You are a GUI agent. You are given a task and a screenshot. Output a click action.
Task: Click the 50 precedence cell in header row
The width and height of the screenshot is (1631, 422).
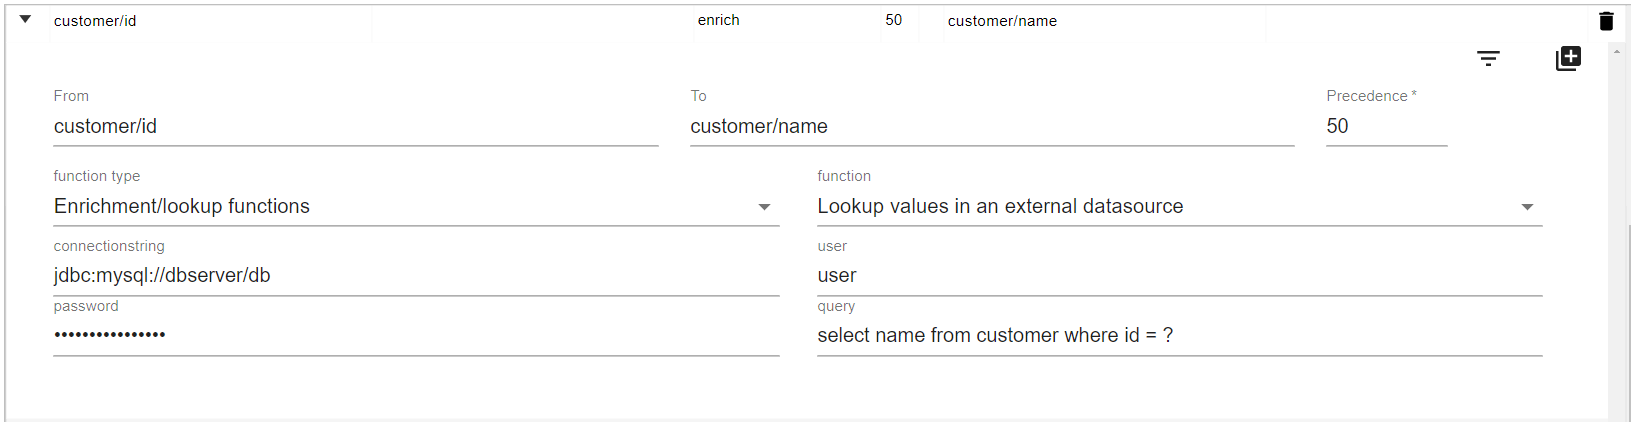894,20
